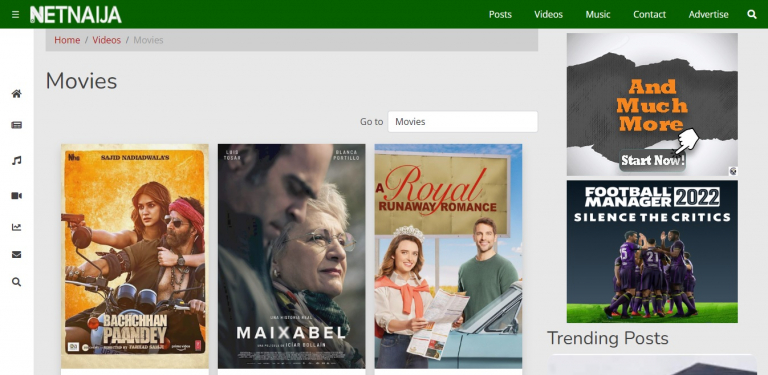The width and height of the screenshot is (768, 375).
Task: Click the Movies breadcrumb text
Action: coord(148,40)
